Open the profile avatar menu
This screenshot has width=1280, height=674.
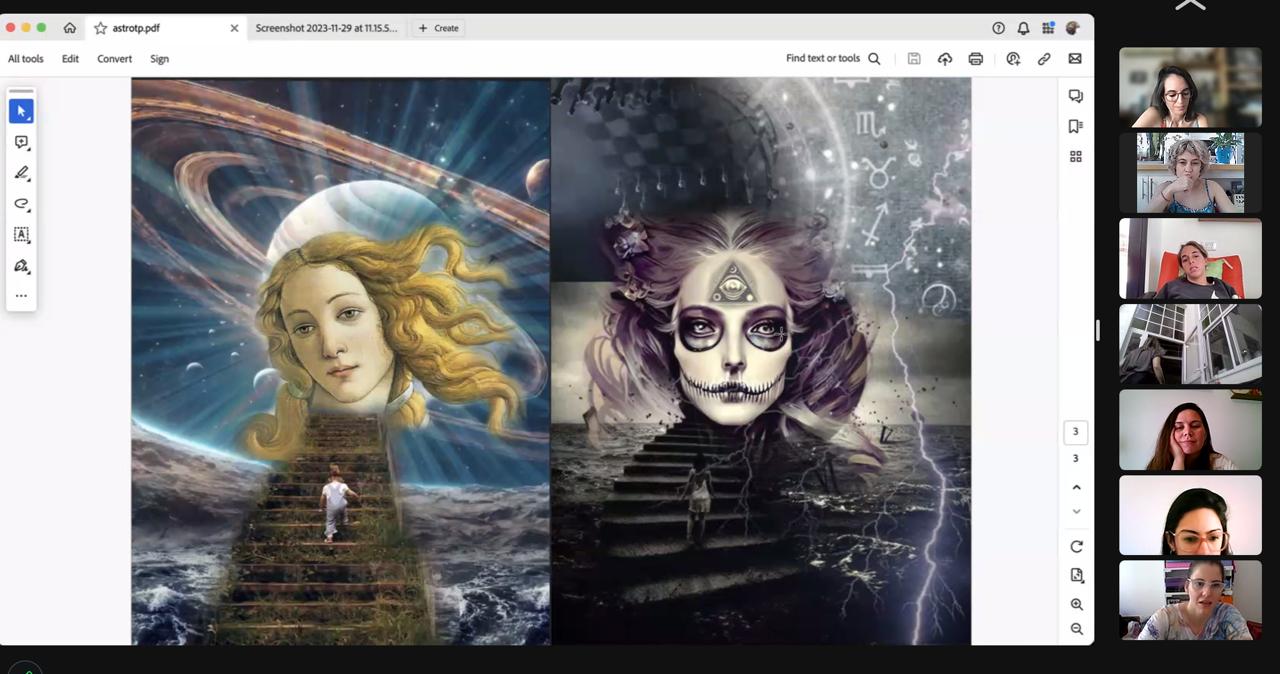(x=1073, y=28)
